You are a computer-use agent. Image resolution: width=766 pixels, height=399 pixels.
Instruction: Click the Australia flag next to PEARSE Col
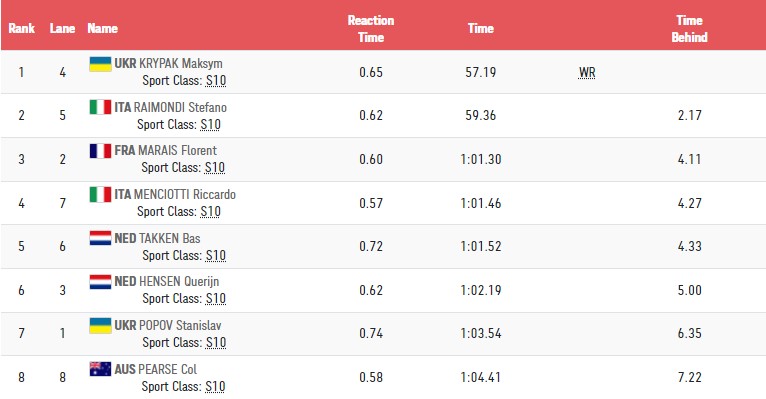pos(100,369)
